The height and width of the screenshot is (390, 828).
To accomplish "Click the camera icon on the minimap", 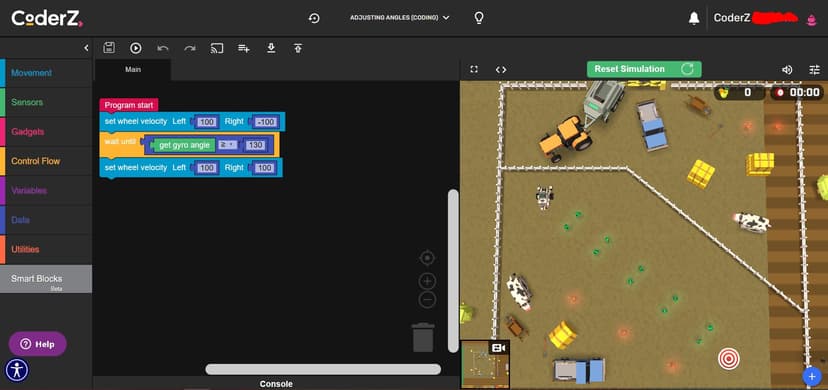I will [x=498, y=348].
